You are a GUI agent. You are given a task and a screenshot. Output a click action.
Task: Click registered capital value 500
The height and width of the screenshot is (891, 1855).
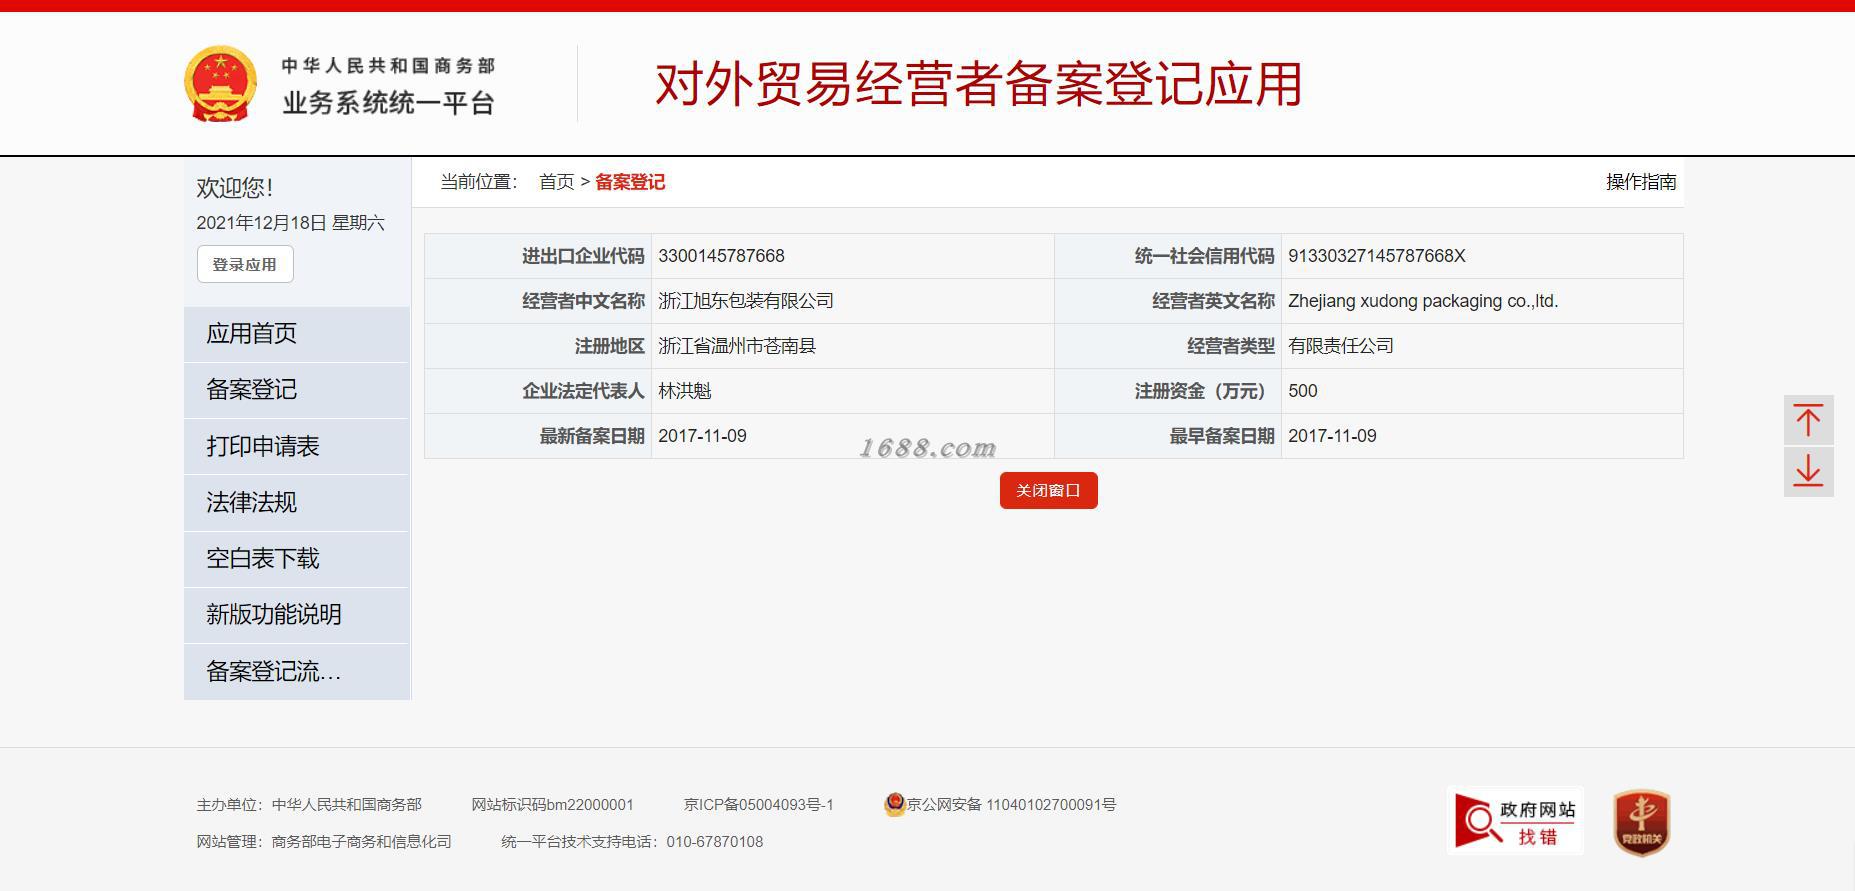tap(1303, 391)
